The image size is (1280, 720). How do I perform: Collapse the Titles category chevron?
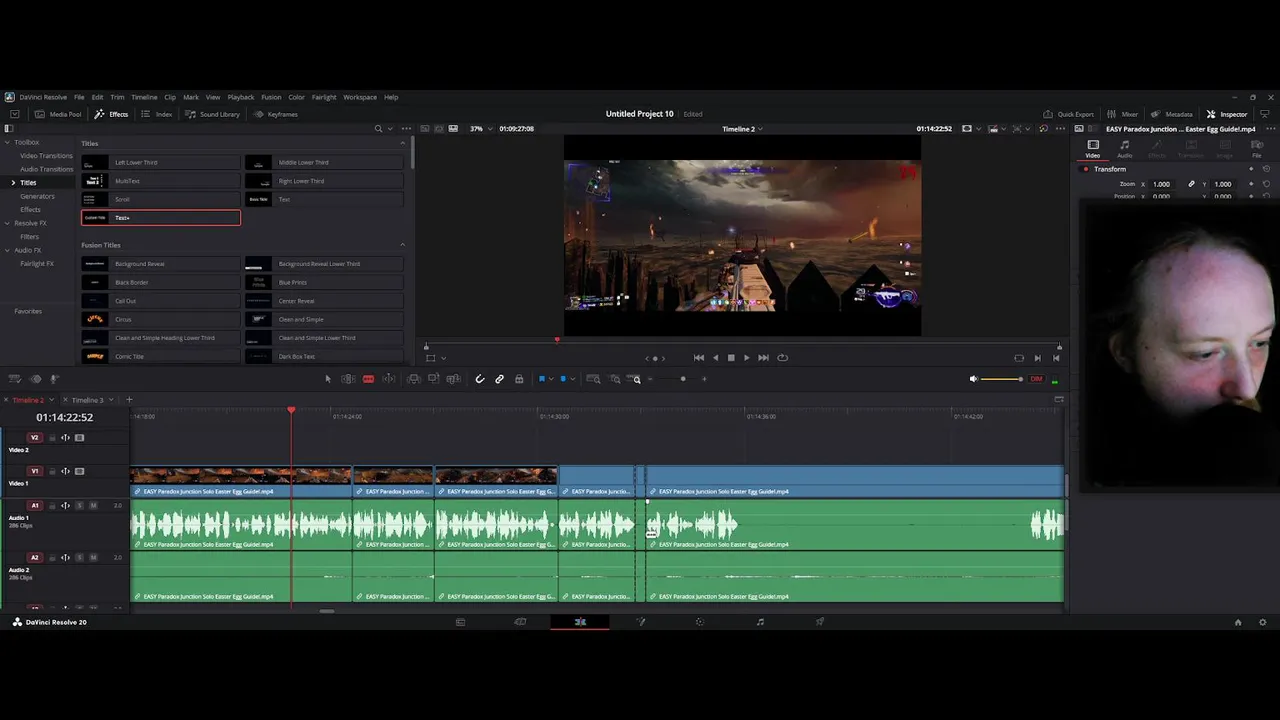(x=403, y=143)
